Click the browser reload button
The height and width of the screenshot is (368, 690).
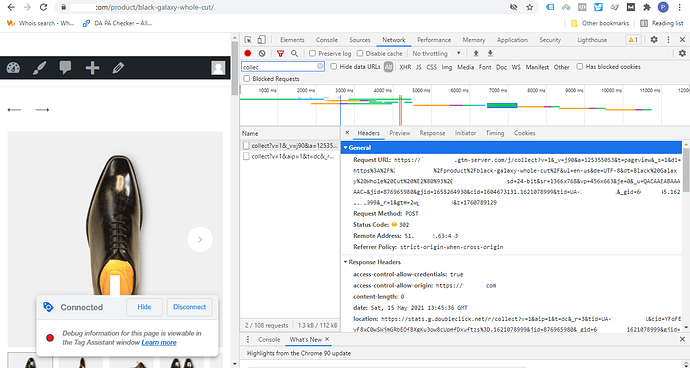coord(43,7)
